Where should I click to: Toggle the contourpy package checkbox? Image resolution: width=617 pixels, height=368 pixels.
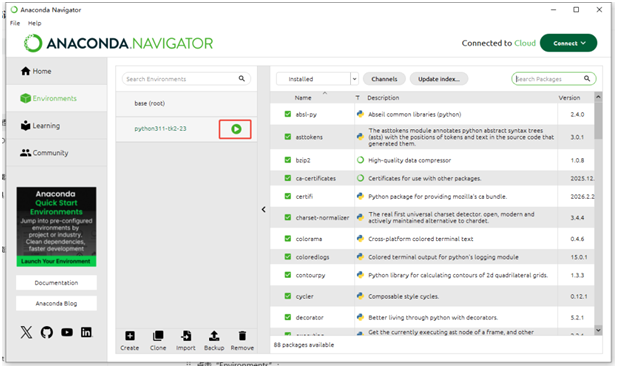pyautogui.click(x=288, y=275)
